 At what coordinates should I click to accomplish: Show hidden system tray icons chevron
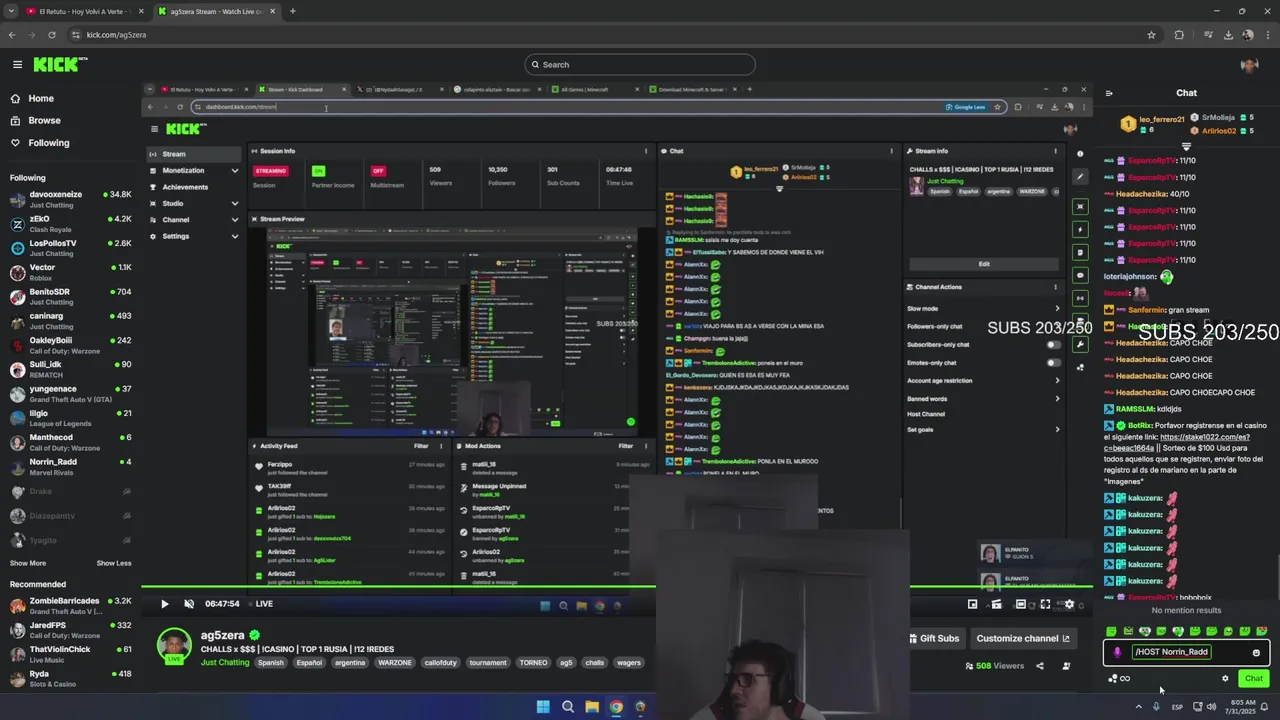1138,707
